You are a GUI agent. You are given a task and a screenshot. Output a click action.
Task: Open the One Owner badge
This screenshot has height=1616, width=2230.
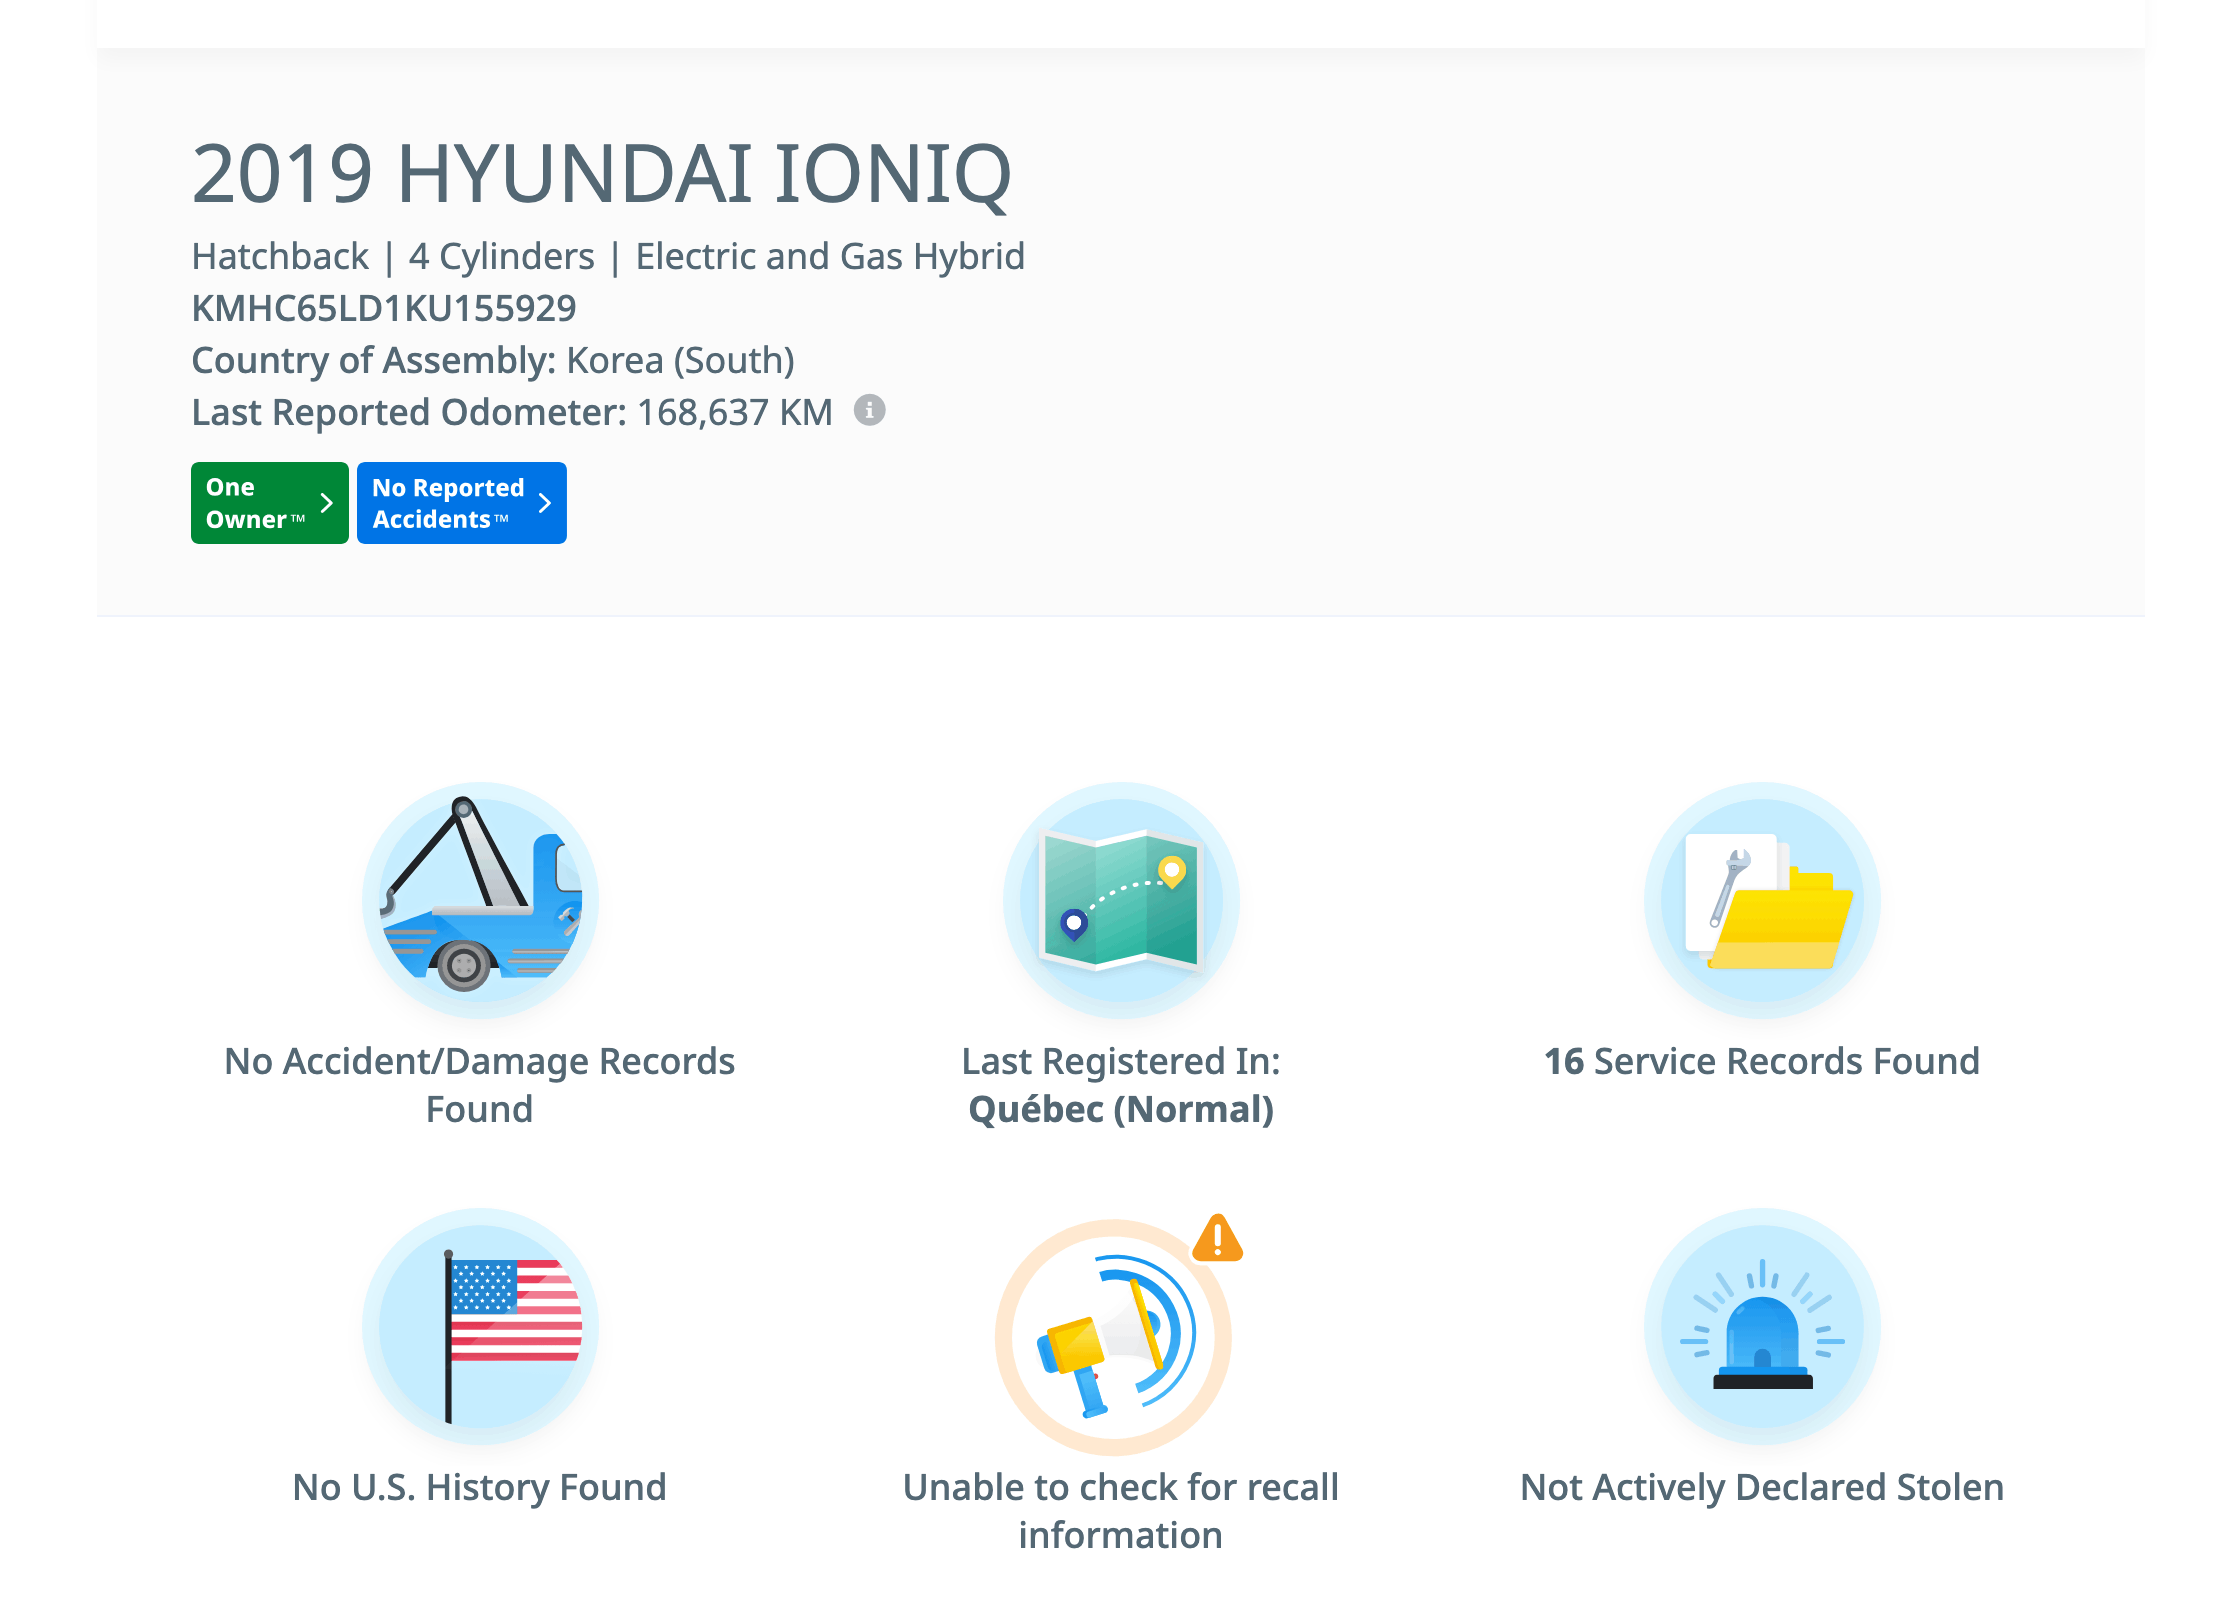(x=269, y=503)
